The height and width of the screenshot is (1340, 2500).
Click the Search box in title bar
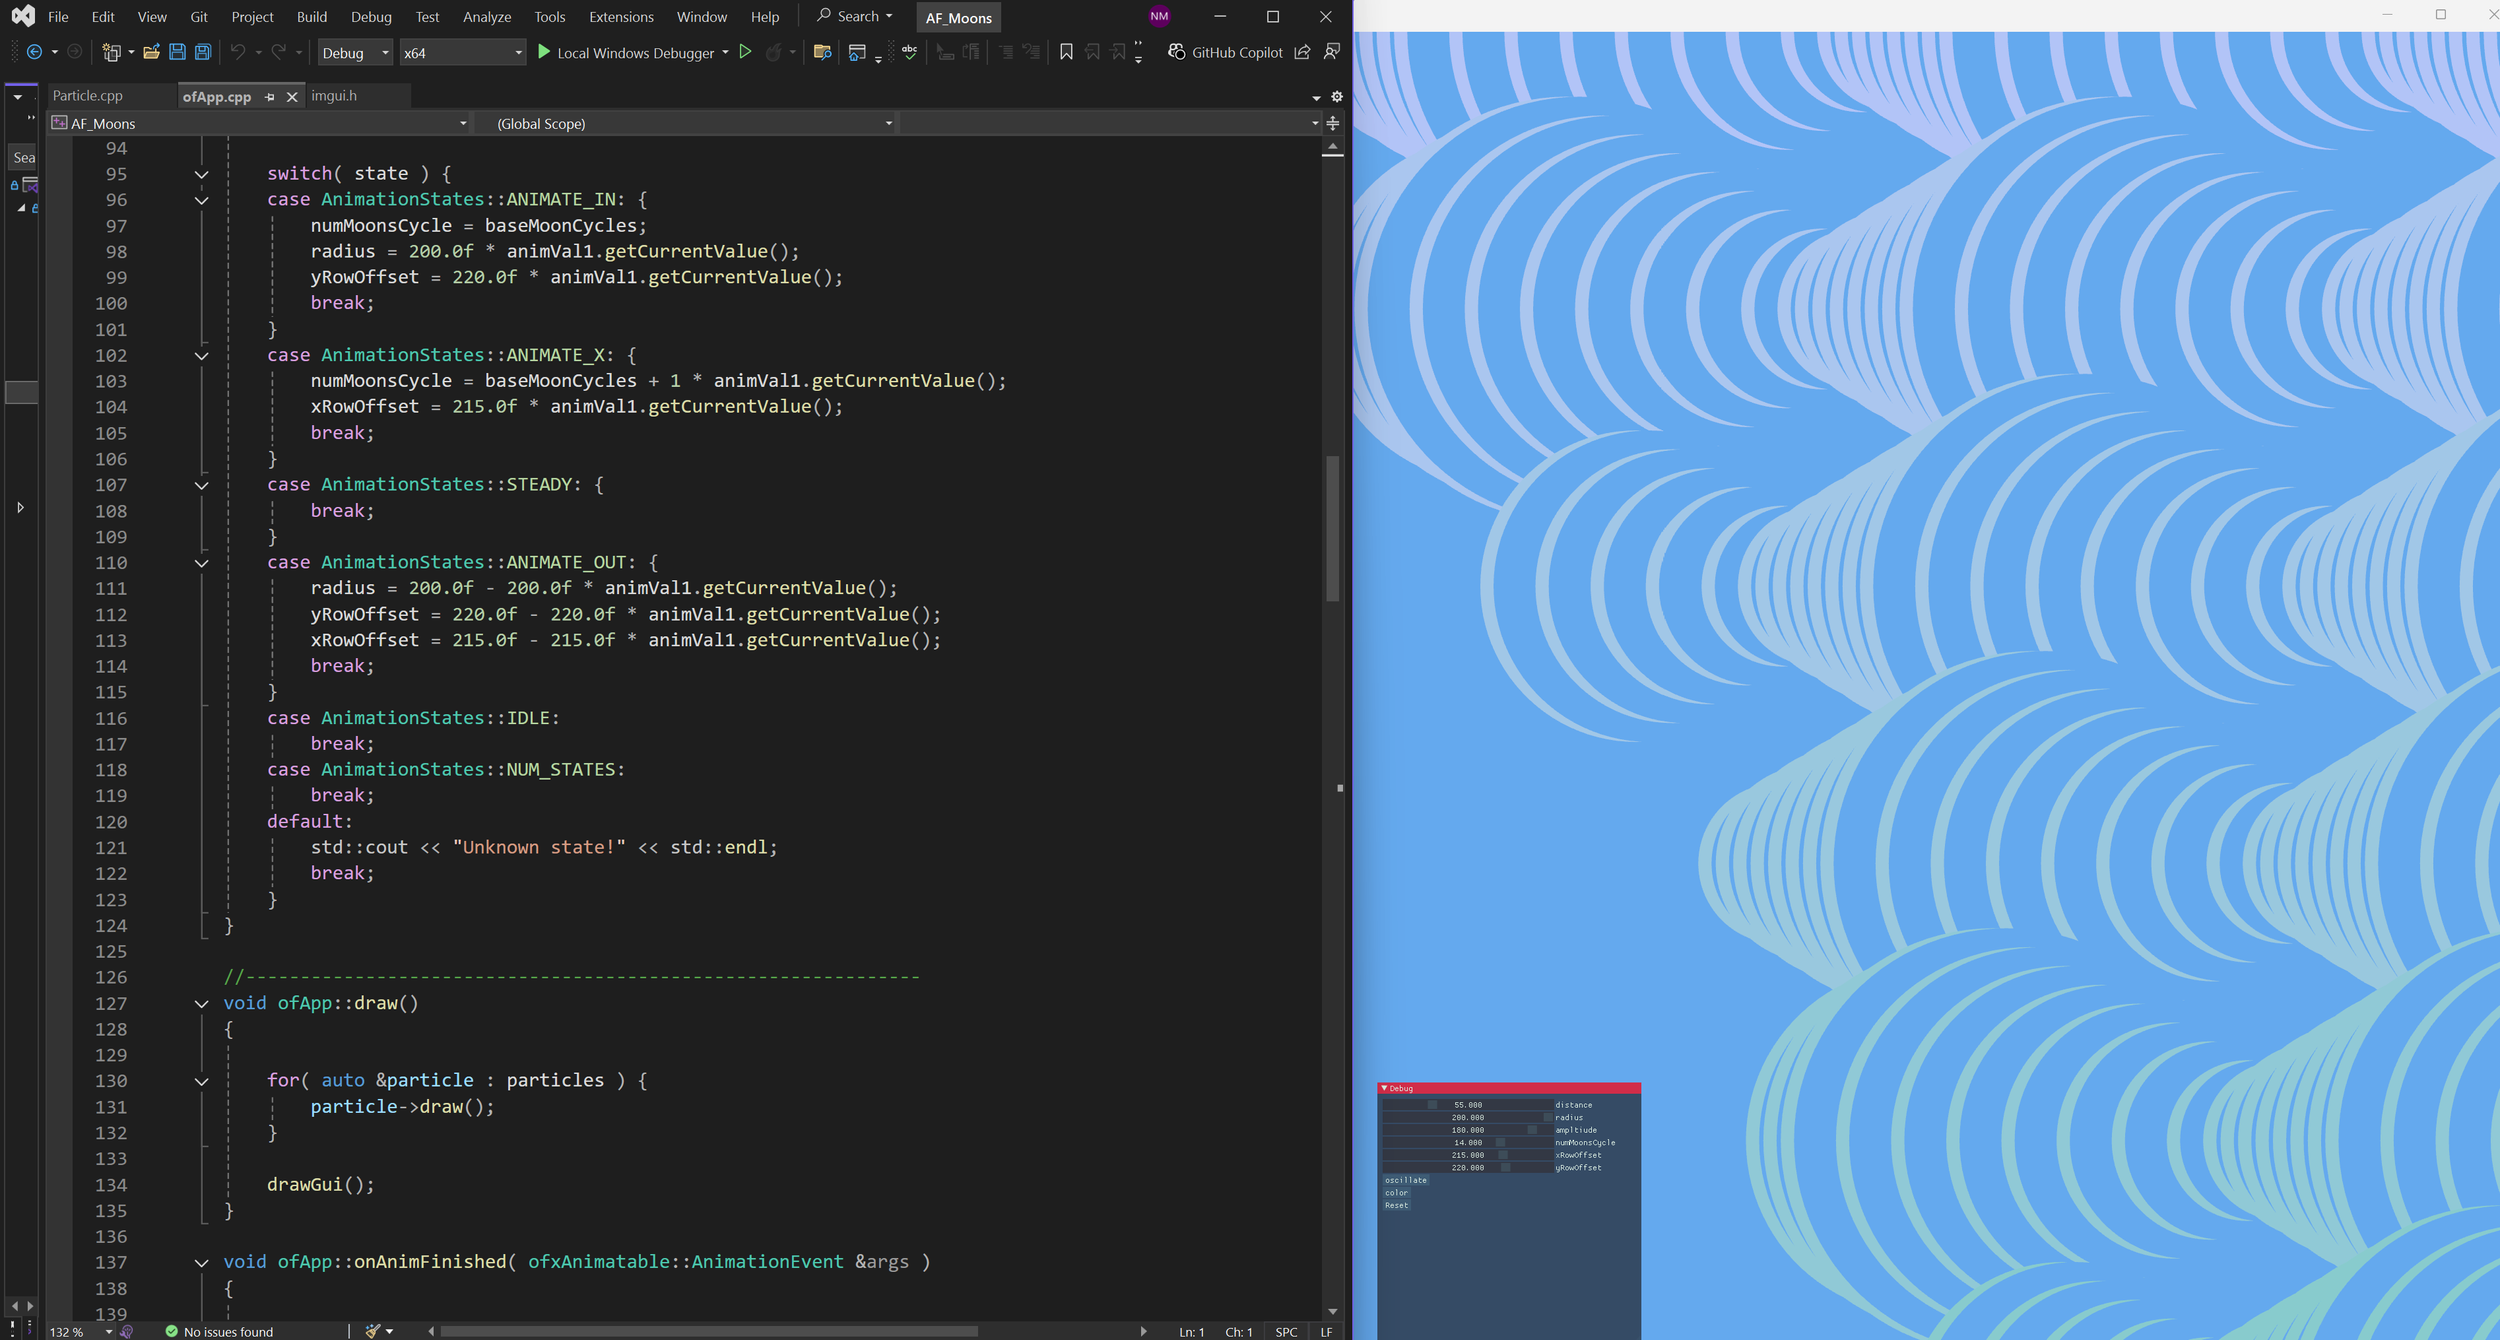pos(855,16)
